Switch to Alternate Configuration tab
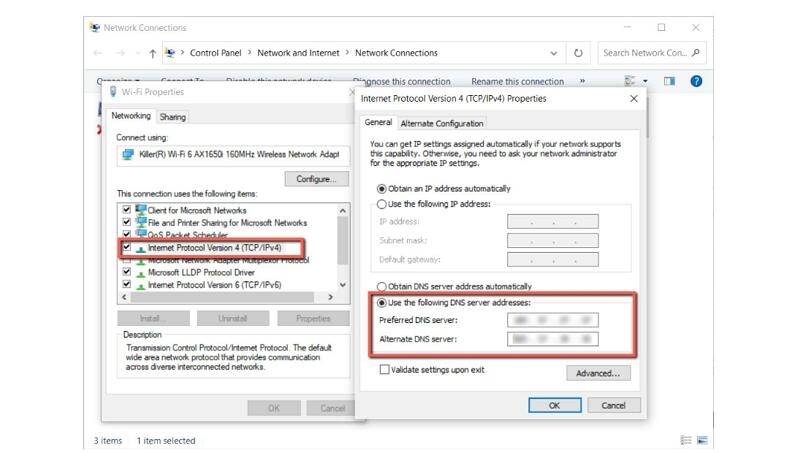The image size is (806, 453). pos(441,123)
